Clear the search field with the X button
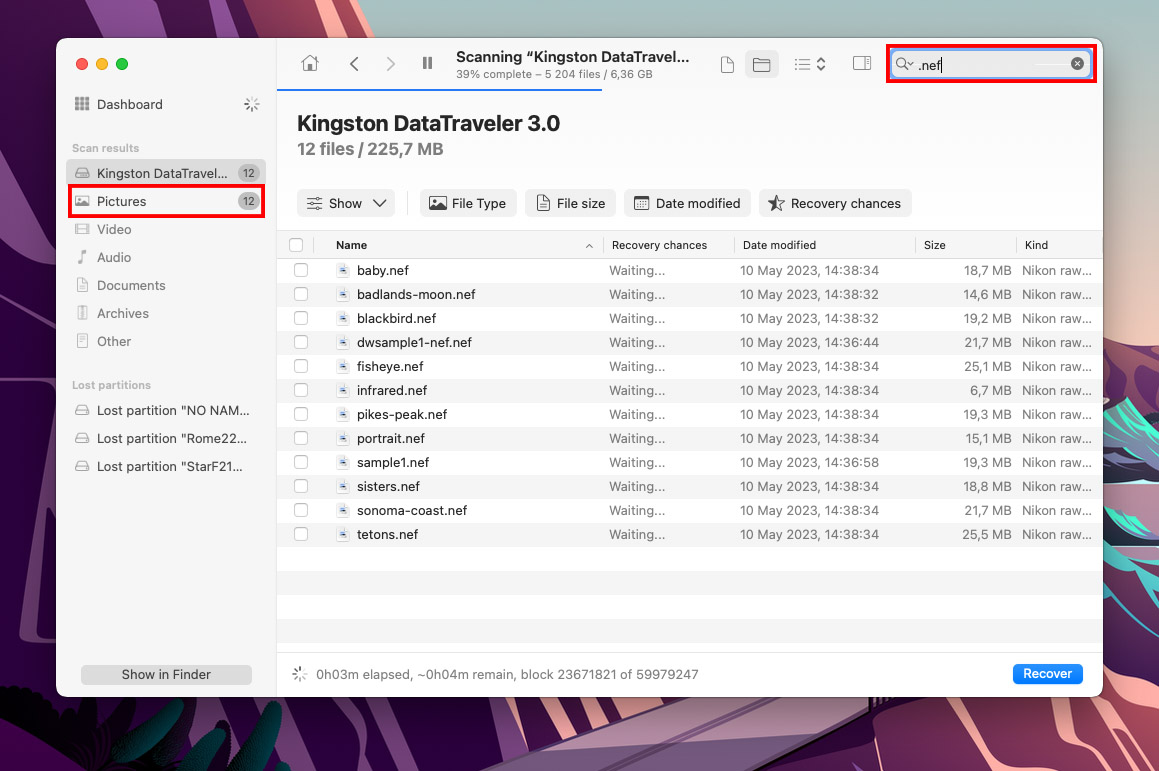Image resolution: width=1159 pixels, height=771 pixels. pos(1077,62)
